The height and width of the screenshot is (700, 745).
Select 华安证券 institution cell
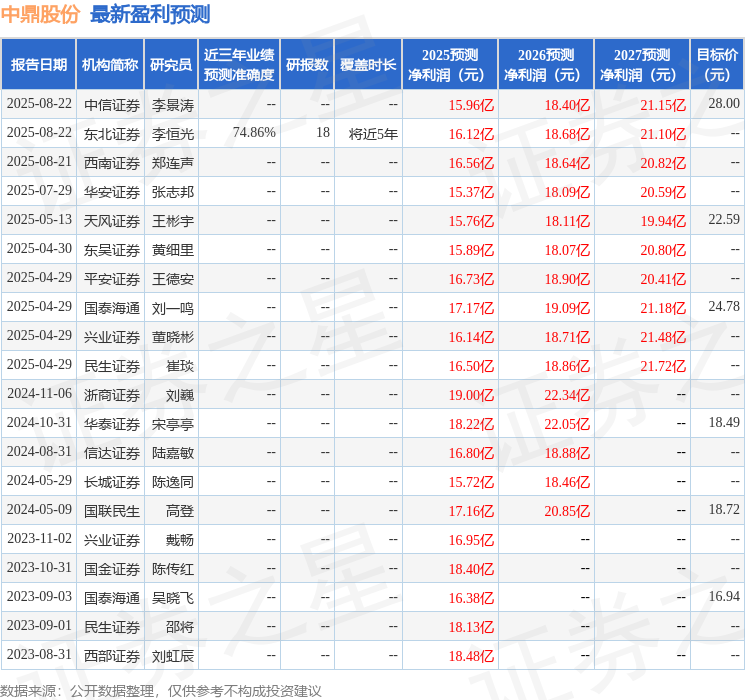(112, 192)
